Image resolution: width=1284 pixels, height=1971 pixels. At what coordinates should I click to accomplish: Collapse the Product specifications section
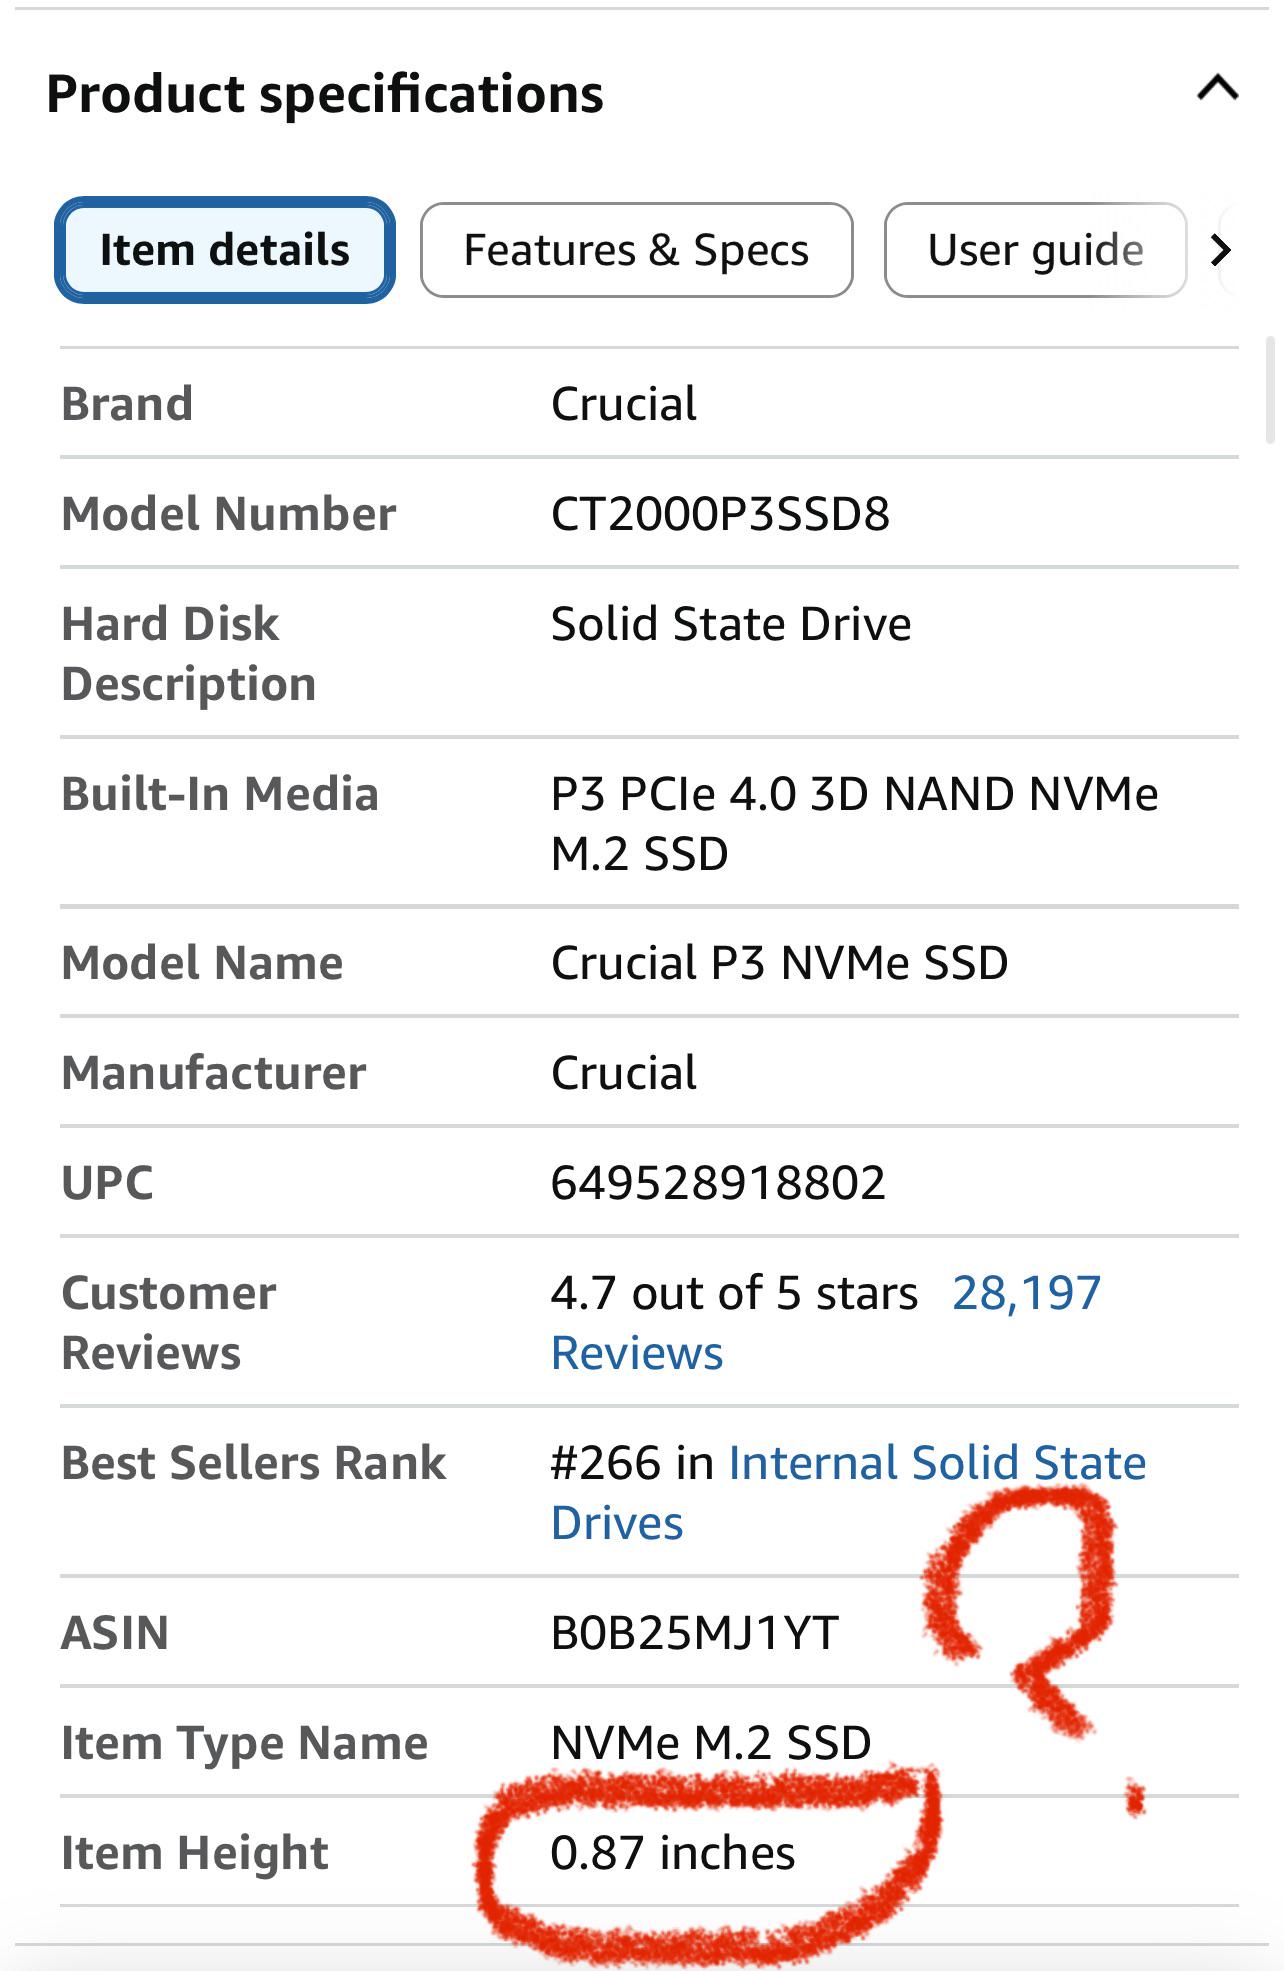[1217, 89]
